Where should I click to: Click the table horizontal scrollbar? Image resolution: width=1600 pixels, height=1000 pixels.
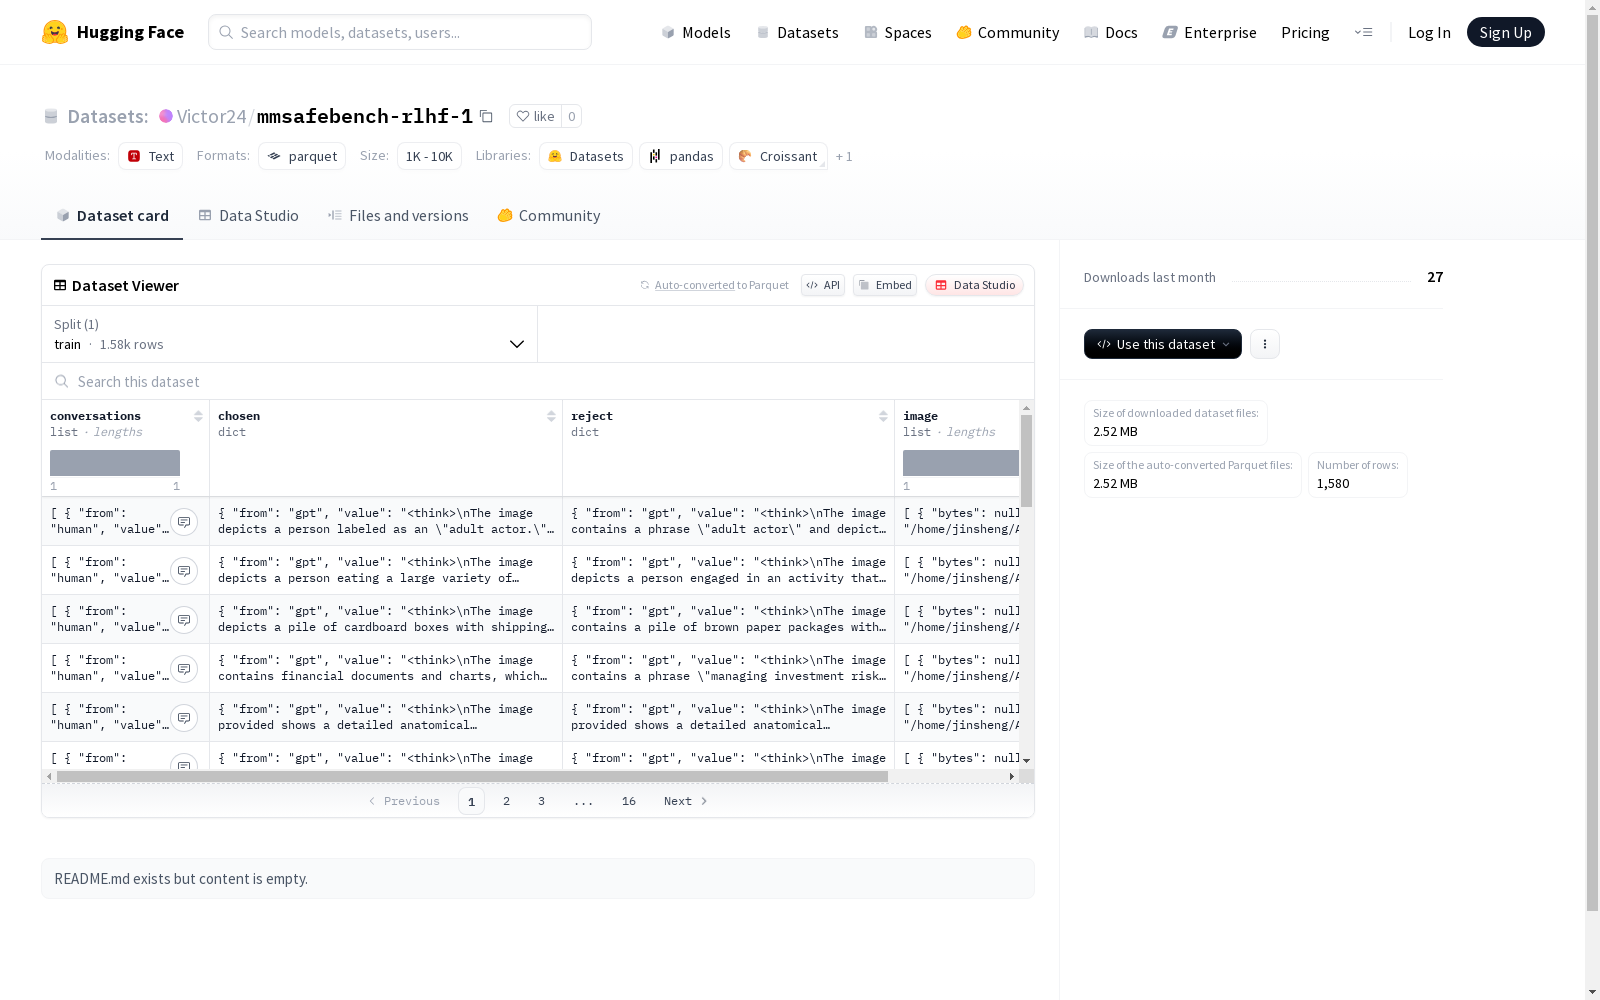(472, 776)
